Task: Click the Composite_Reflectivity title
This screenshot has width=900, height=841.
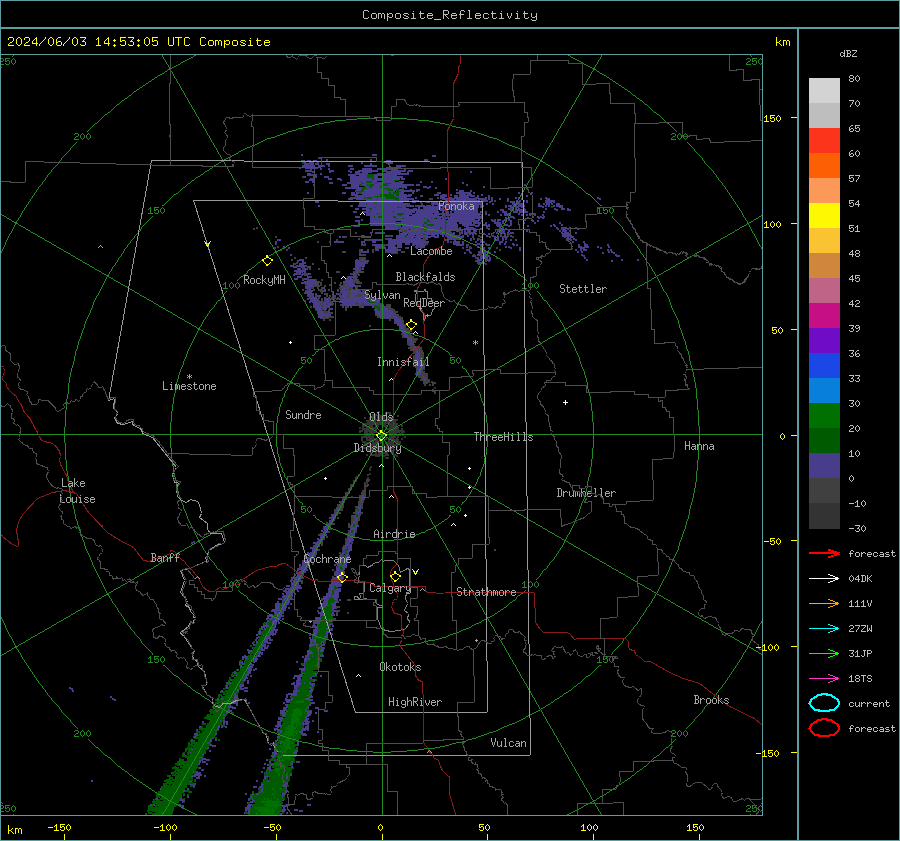Action: [x=450, y=15]
